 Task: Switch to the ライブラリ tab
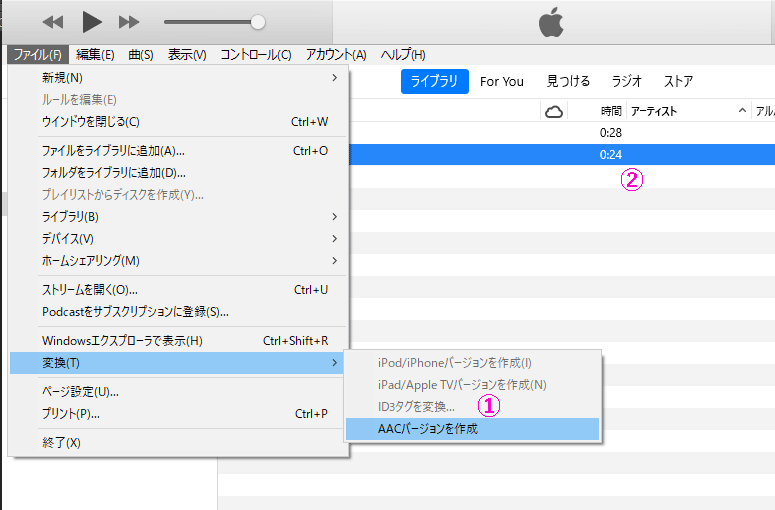(434, 81)
